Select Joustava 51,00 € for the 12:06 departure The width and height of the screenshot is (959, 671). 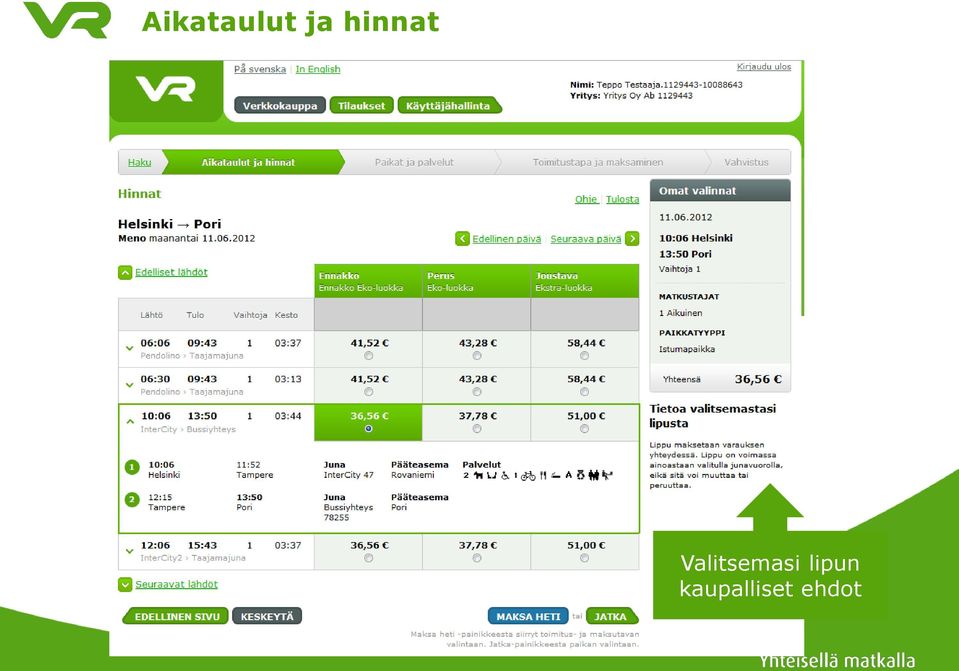[585, 558]
